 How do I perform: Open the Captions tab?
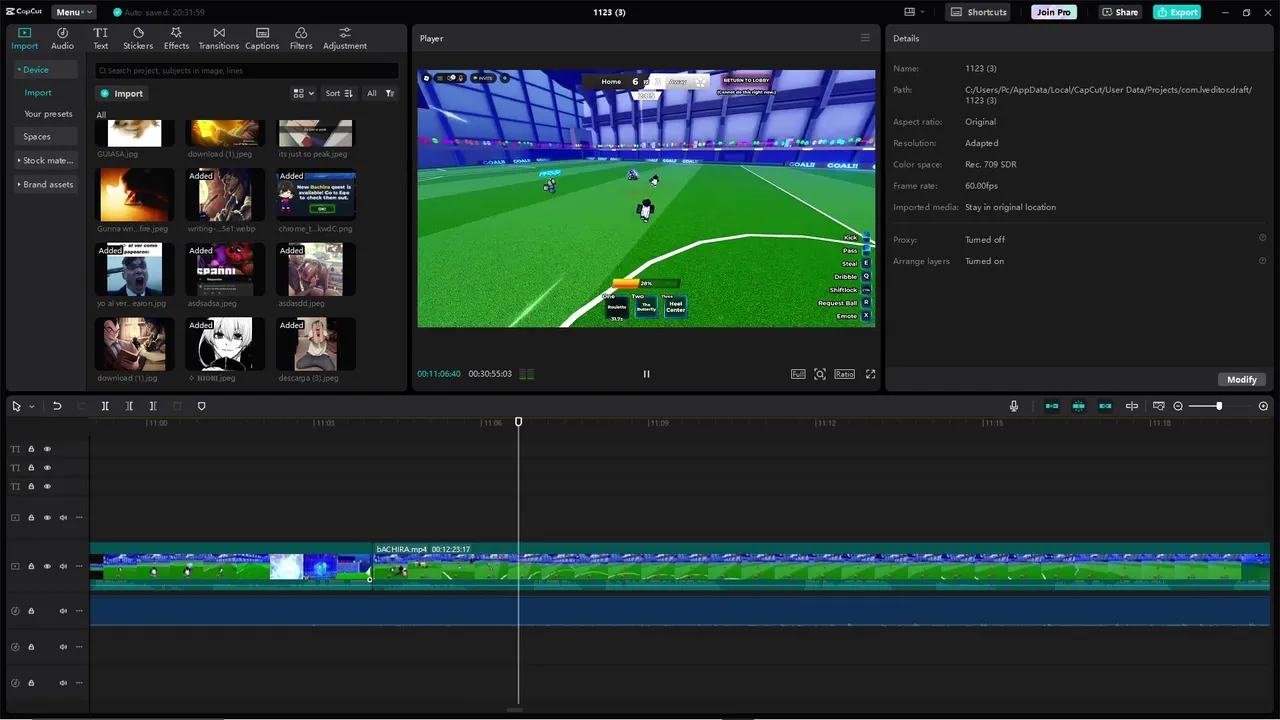pos(262,38)
